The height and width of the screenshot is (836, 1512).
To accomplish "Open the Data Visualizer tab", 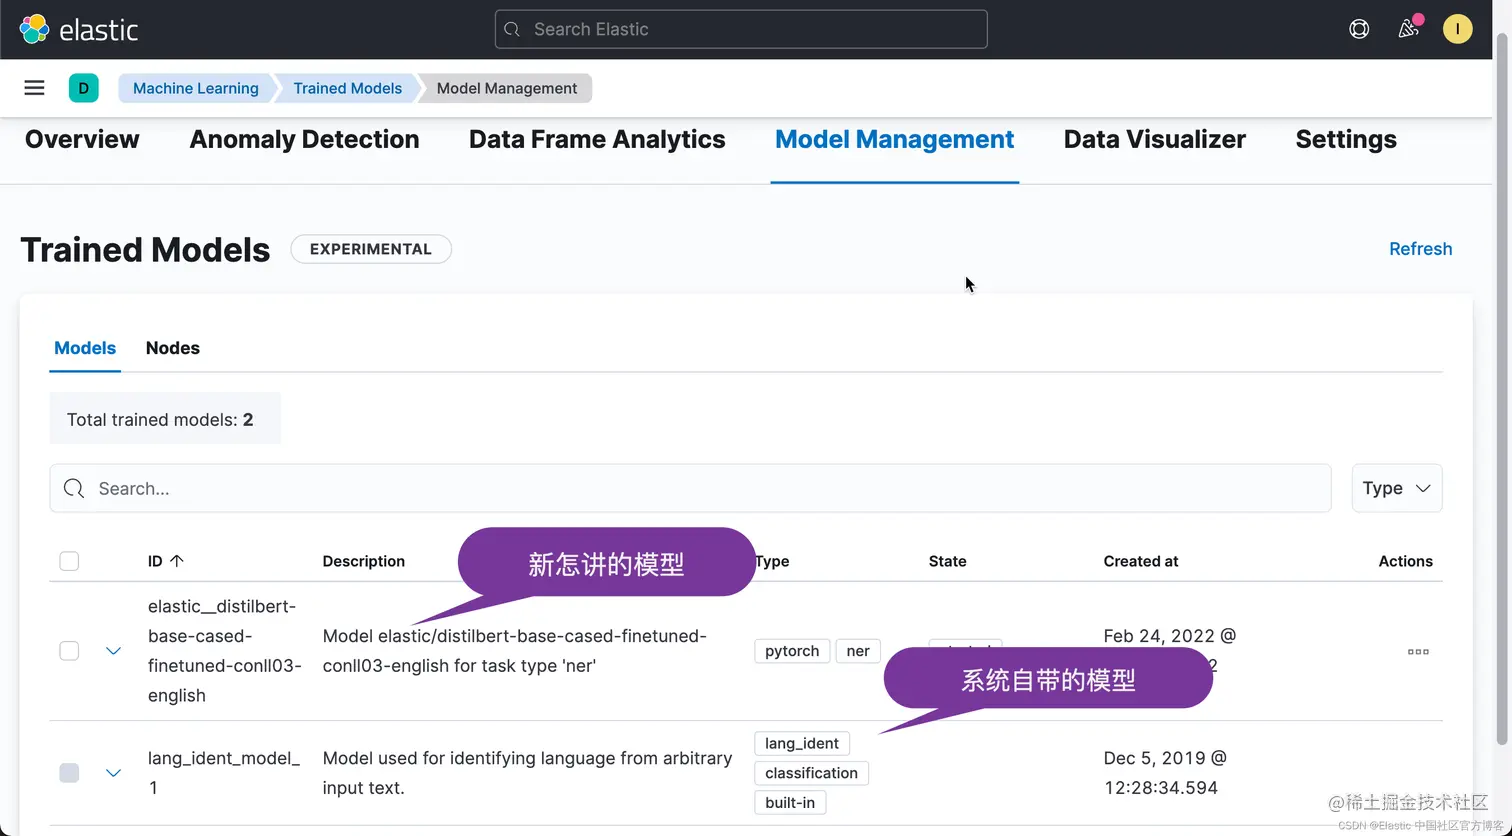I will click(1155, 139).
